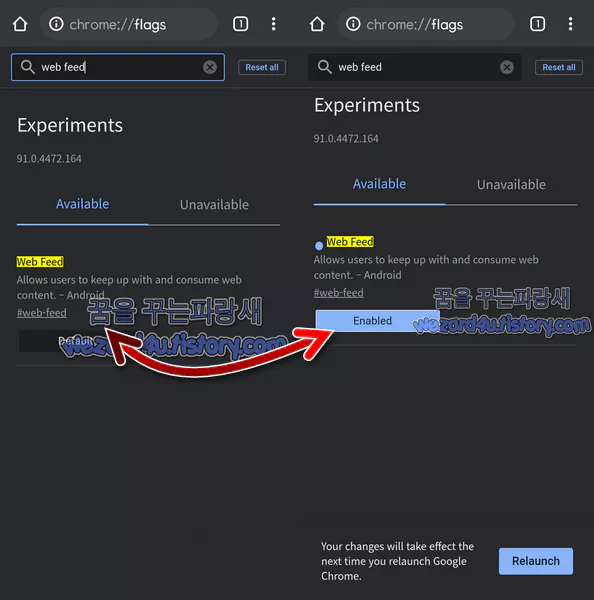594x600 pixels.
Task: Click Experiments heading in left screenshot
Action: click(70, 126)
